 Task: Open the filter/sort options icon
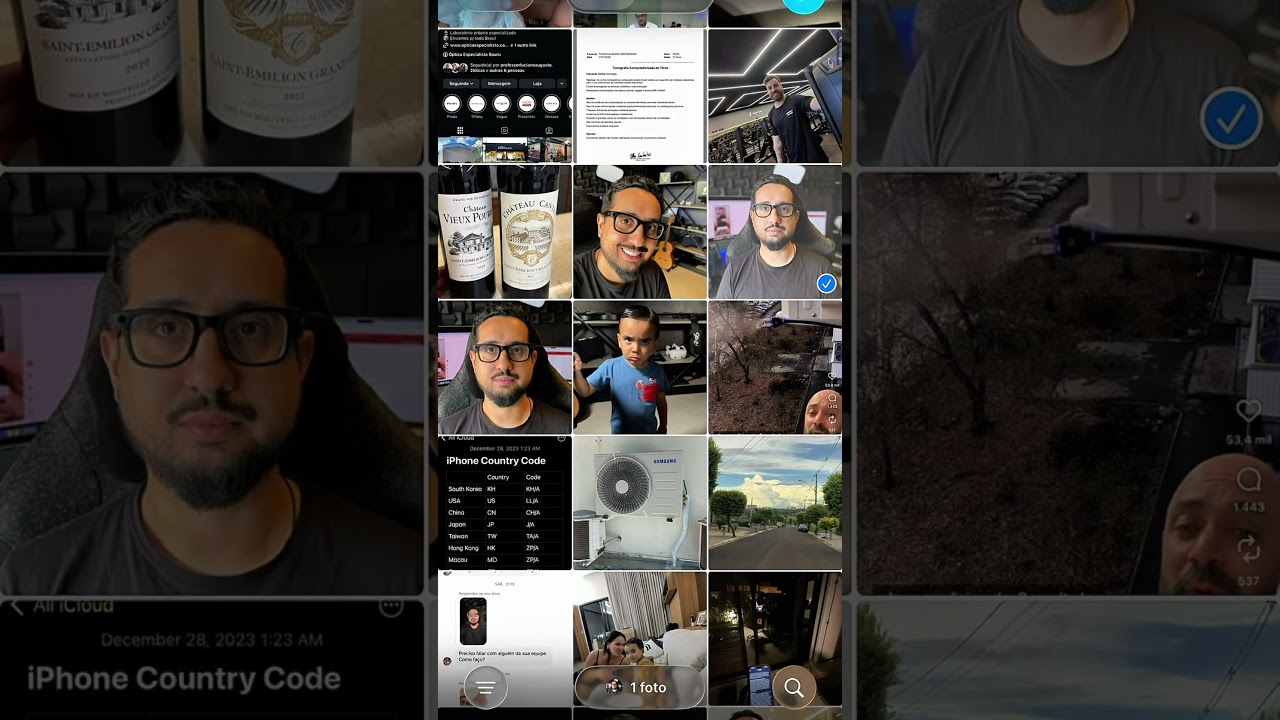[x=486, y=688]
